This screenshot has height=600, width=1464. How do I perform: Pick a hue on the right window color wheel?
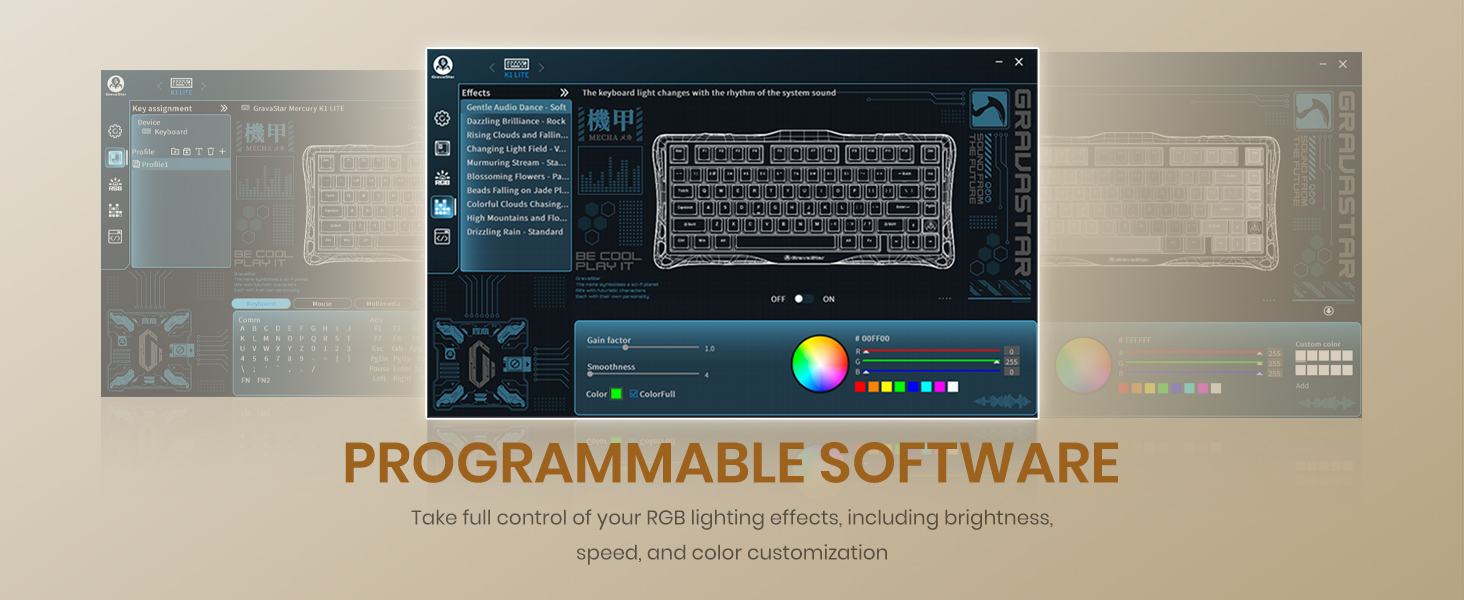[x=1084, y=365]
